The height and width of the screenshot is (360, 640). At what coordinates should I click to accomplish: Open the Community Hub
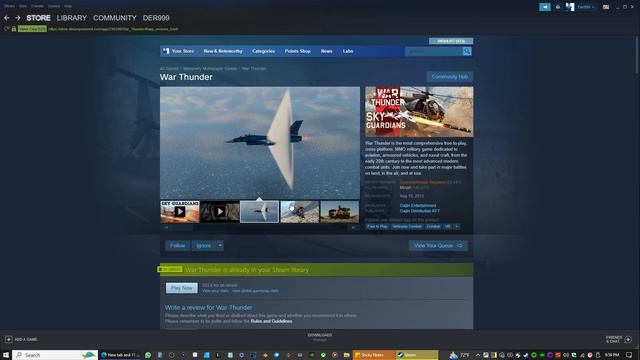click(x=450, y=77)
